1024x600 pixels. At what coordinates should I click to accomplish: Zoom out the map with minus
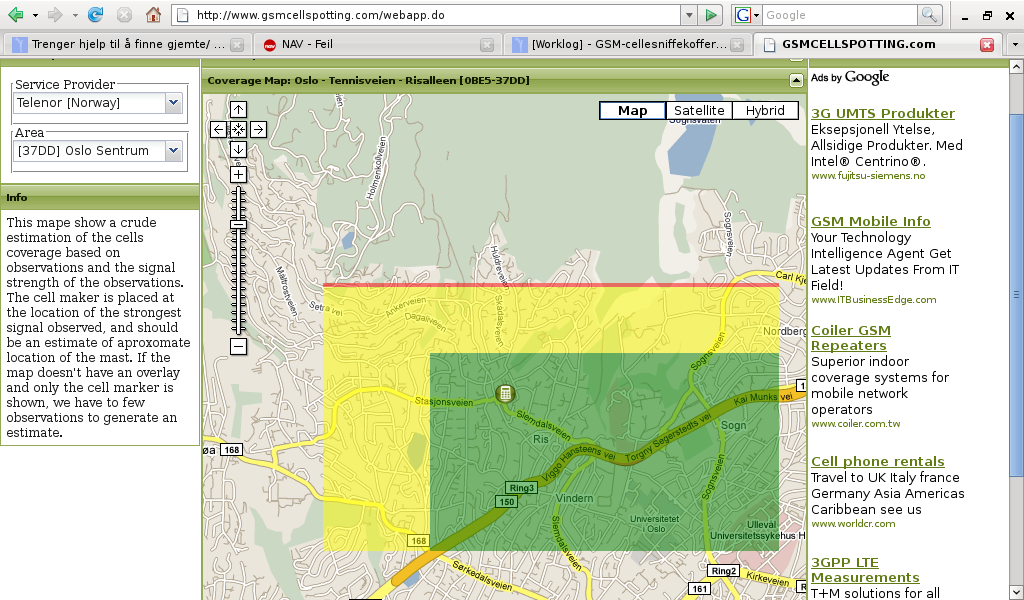[x=238, y=346]
